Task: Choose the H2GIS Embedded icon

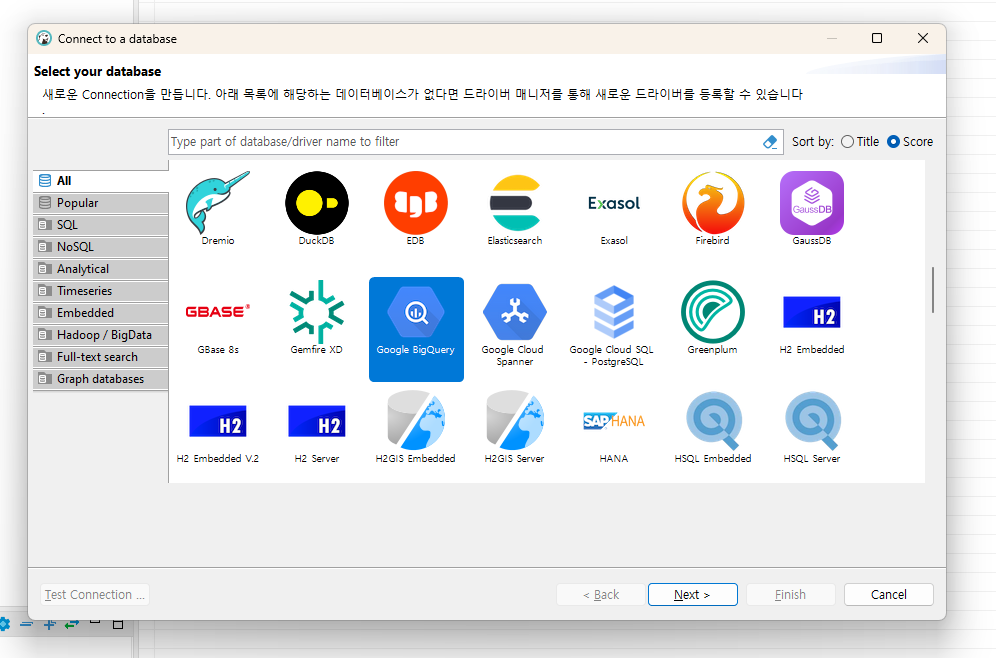Action: click(x=415, y=421)
